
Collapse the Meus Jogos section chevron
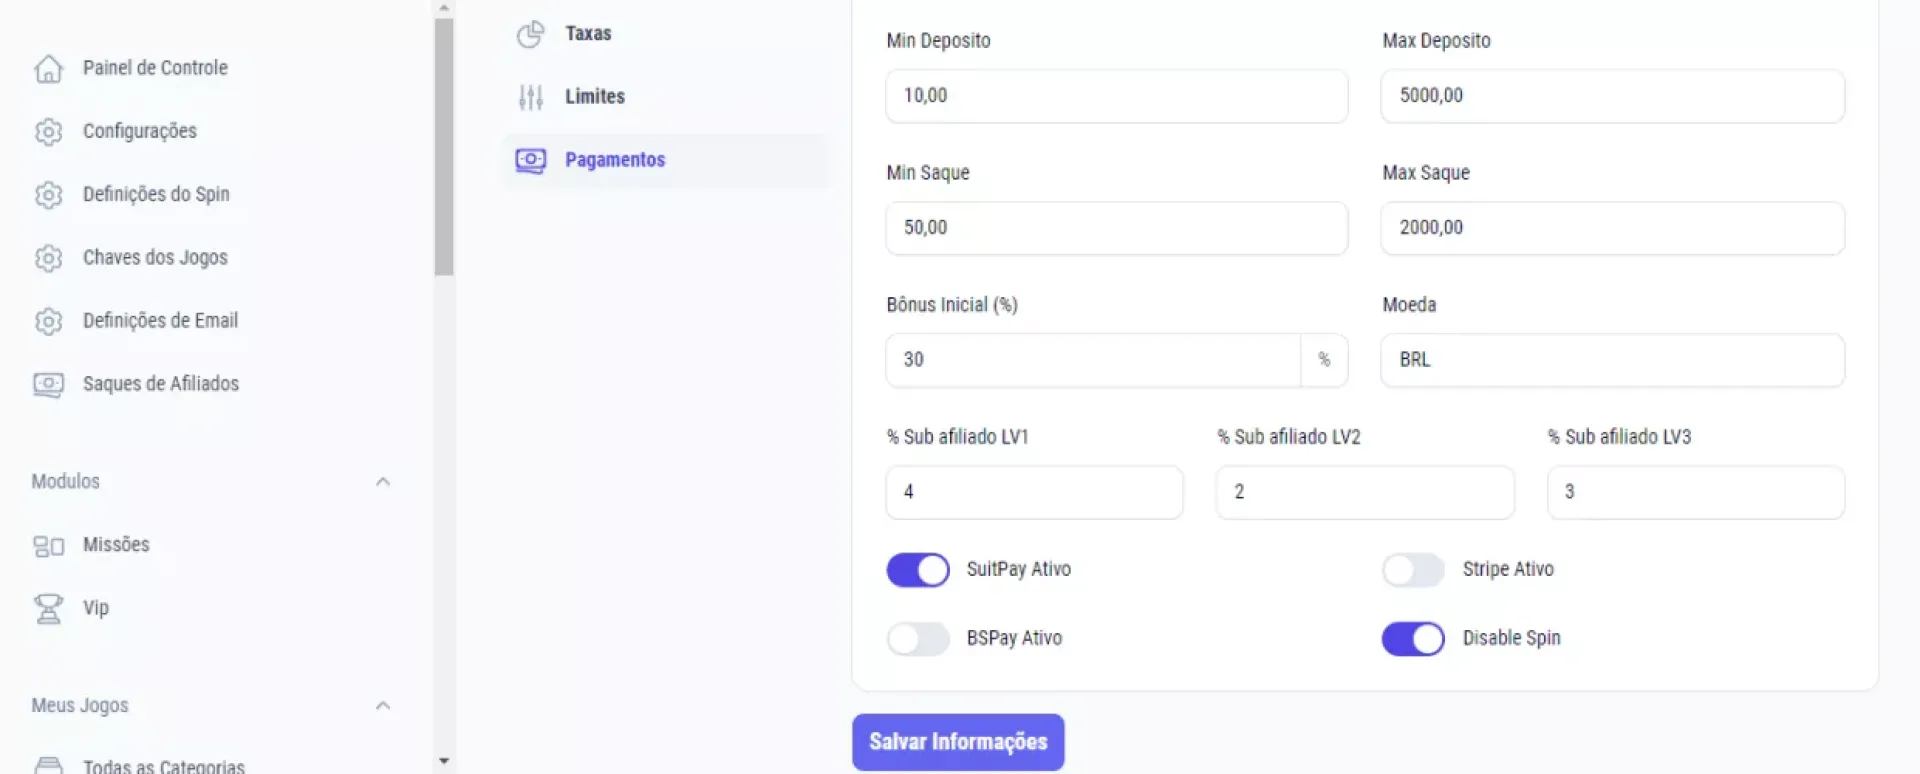(x=382, y=706)
